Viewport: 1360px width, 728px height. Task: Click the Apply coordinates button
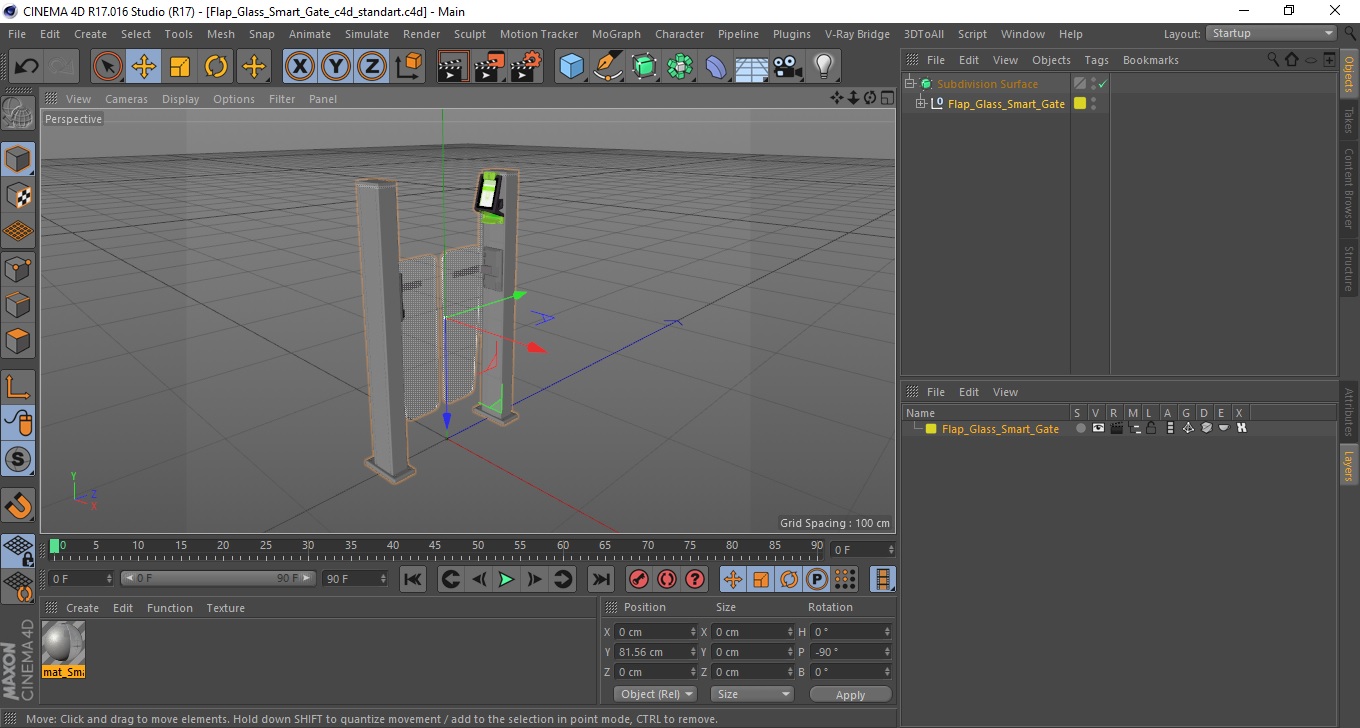click(x=850, y=695)
